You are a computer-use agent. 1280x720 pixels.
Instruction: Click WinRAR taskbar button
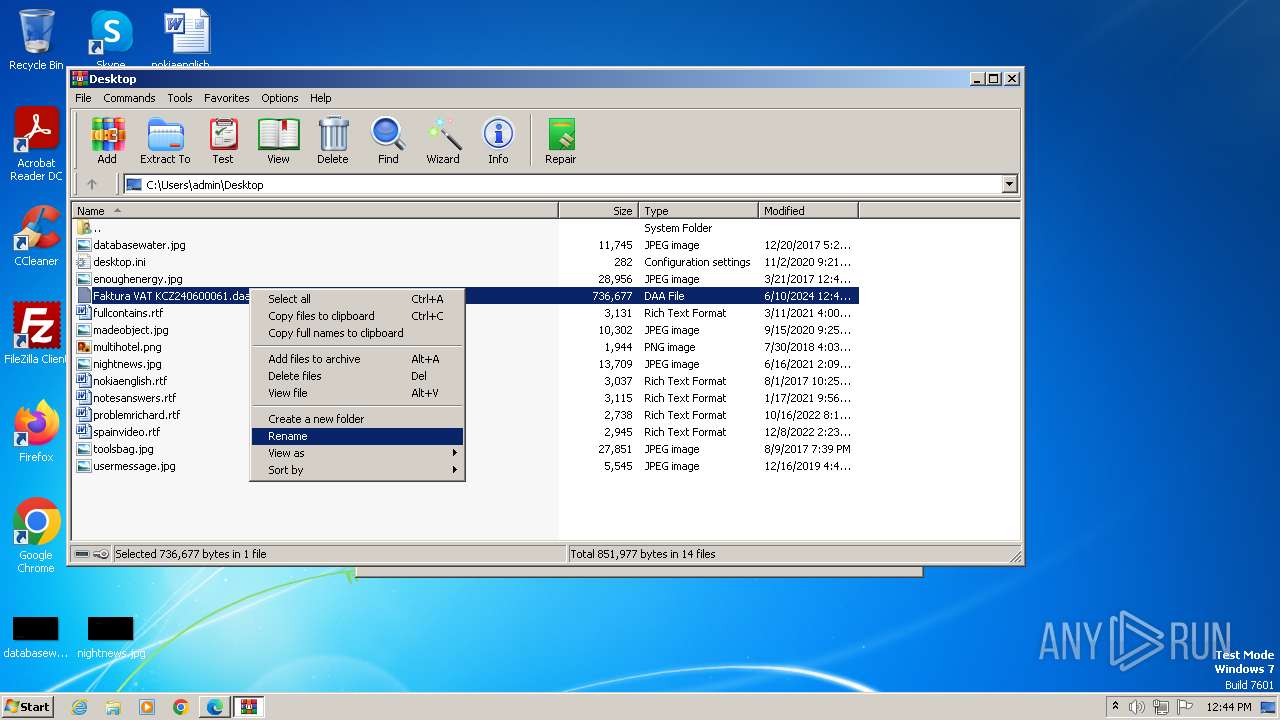[249, 707]
